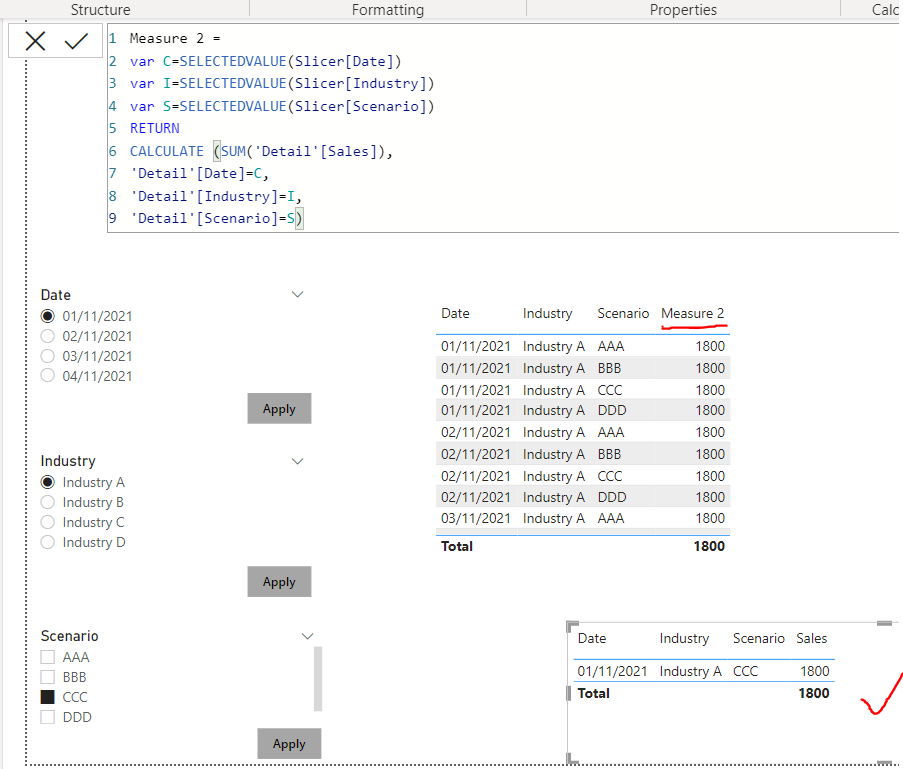Sort Measure 2 table by Date header

[455, 313]
